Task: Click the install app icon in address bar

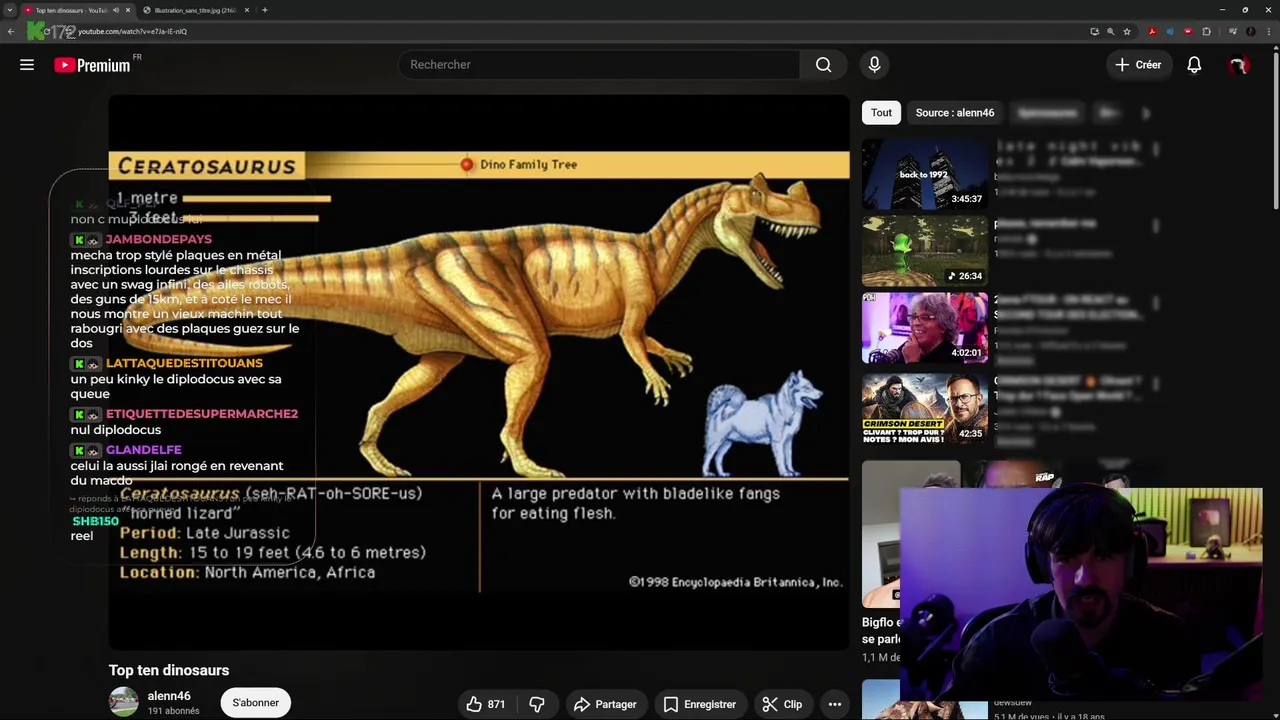Action: tap(1095, 31)
